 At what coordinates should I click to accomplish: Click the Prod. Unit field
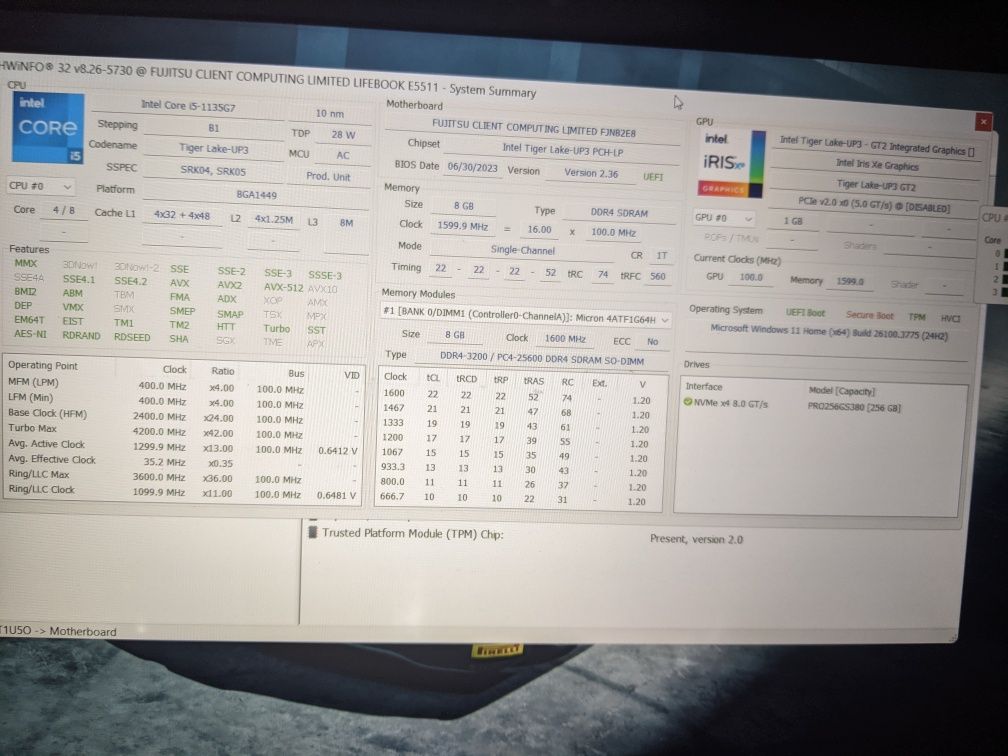[x=328, y=176]
